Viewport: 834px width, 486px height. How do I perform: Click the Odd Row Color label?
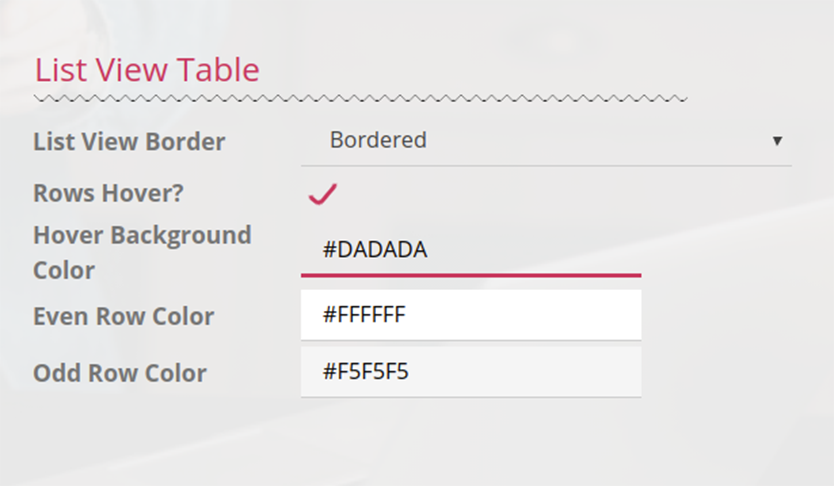click(x=120, y=373)
